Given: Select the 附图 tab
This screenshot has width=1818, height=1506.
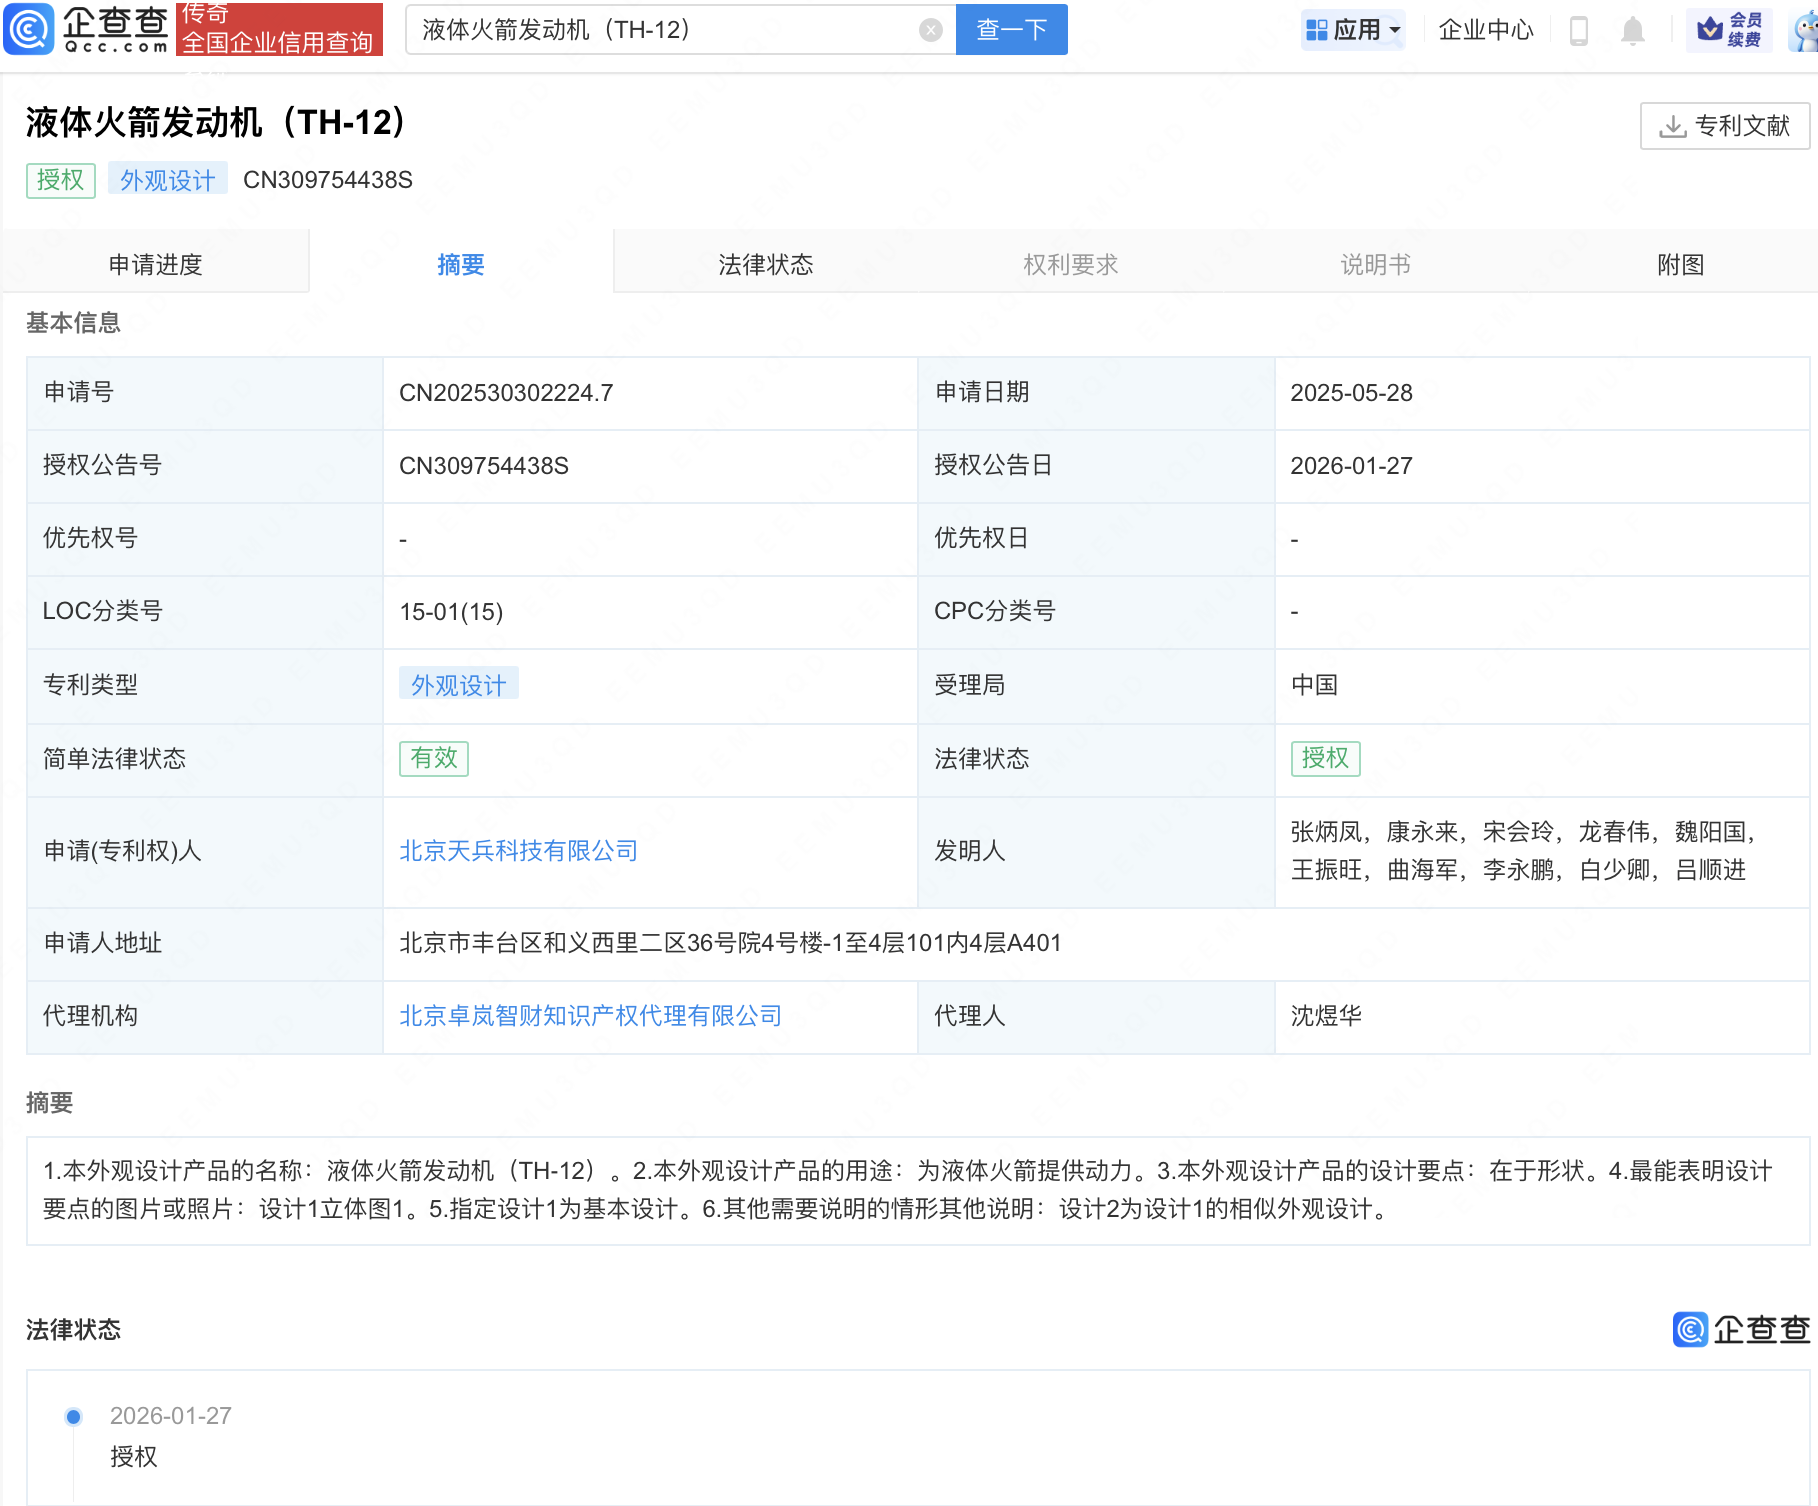Looking at the screenshot, I should click(1680, 264).
